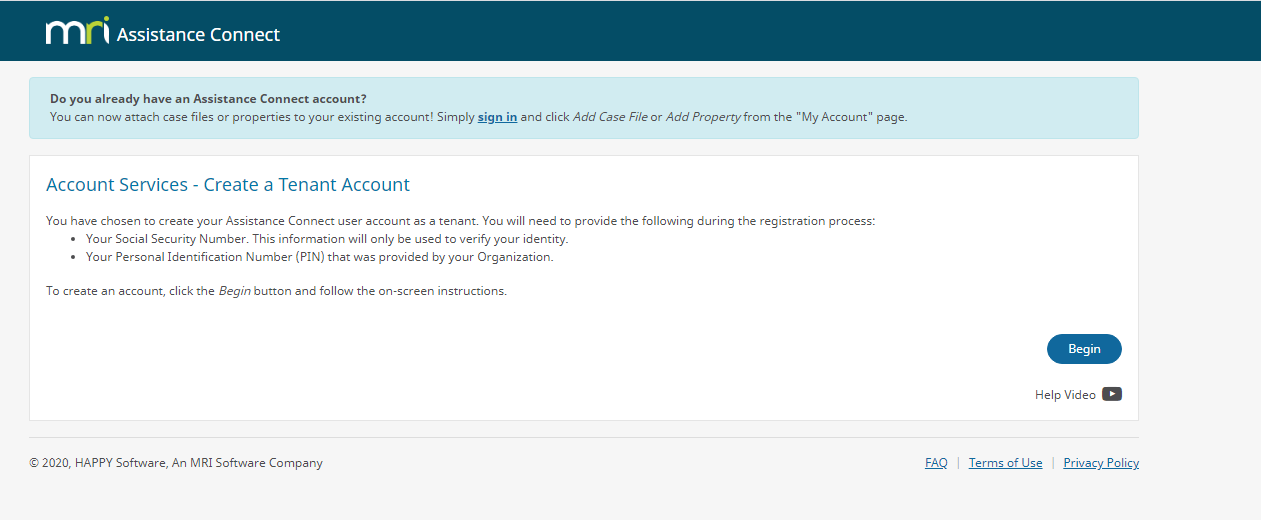Open the Privacy Policy link
Image resolution: width=1261 pixels, height=520 pixels.
click(x=1101, y=463)
